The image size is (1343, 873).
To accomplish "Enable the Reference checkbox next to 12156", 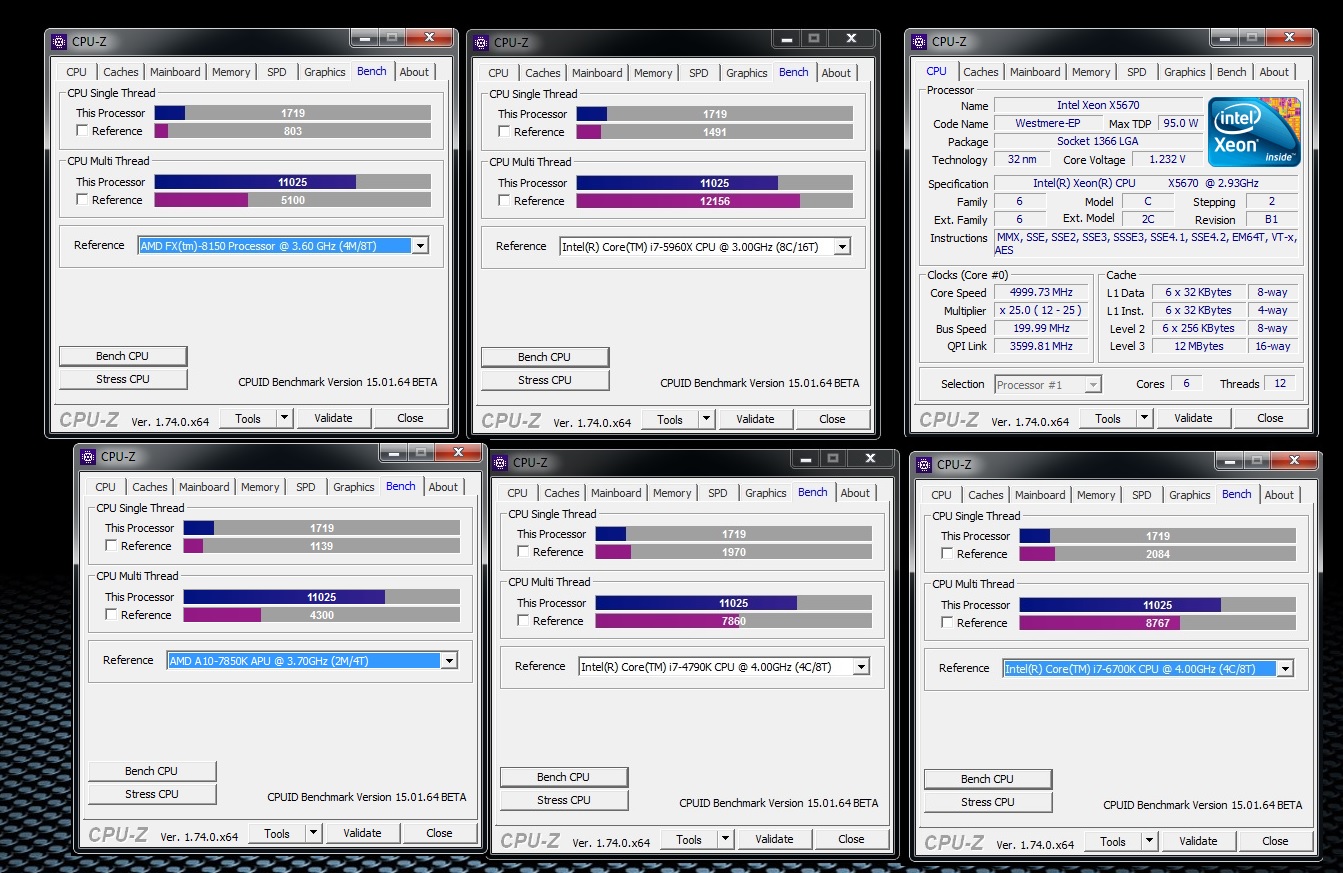I will [504, 201].
